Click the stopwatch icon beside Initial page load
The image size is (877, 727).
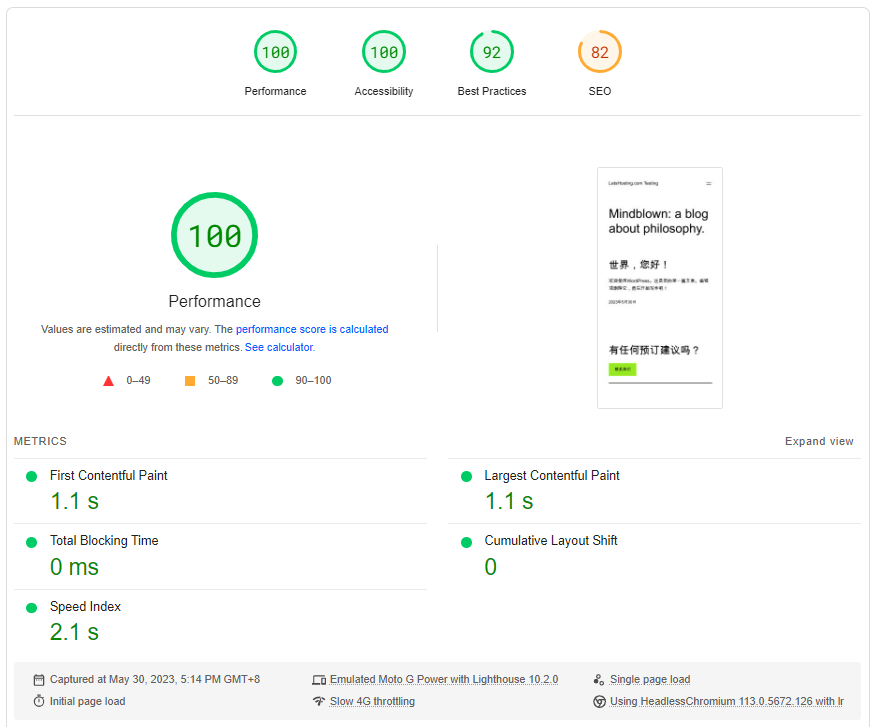click(x=39, y=701)
